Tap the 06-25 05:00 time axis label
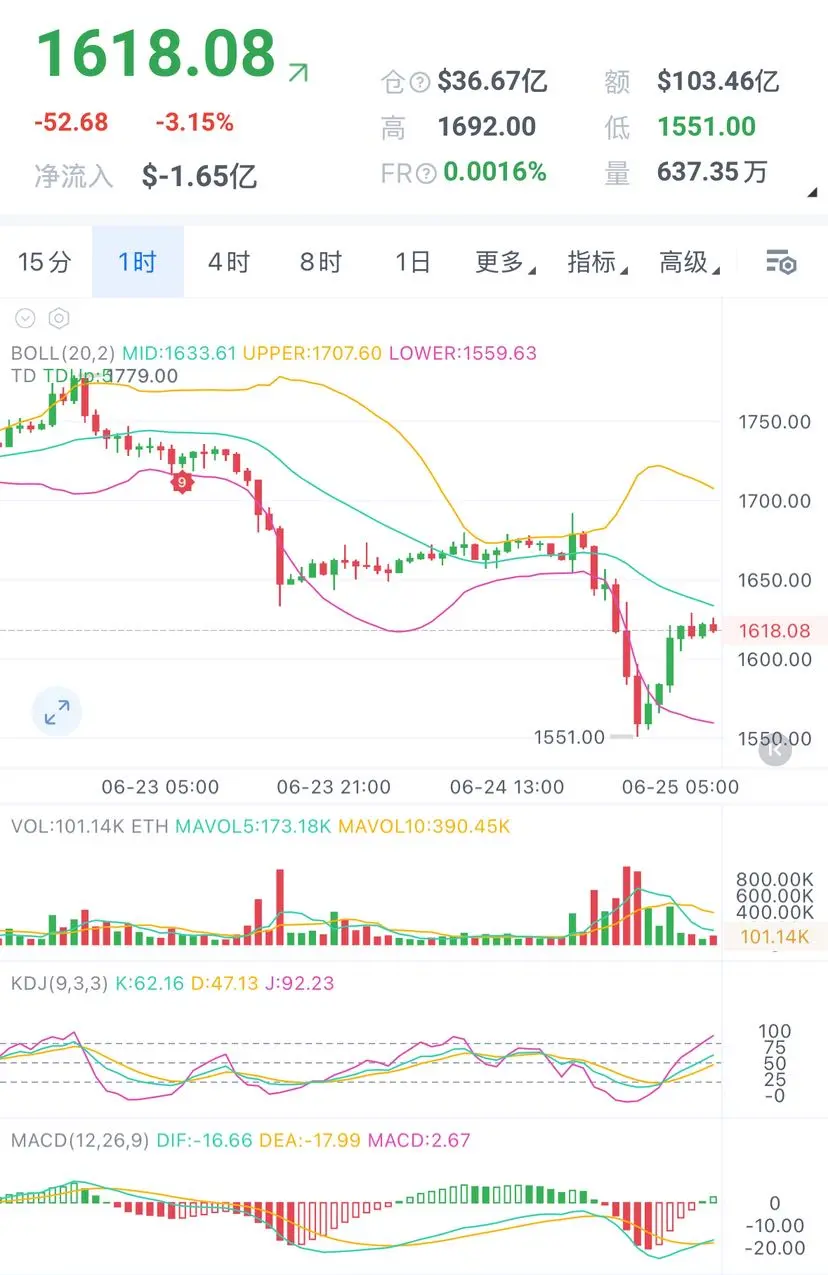The image size is (828, 1275). 680,787
